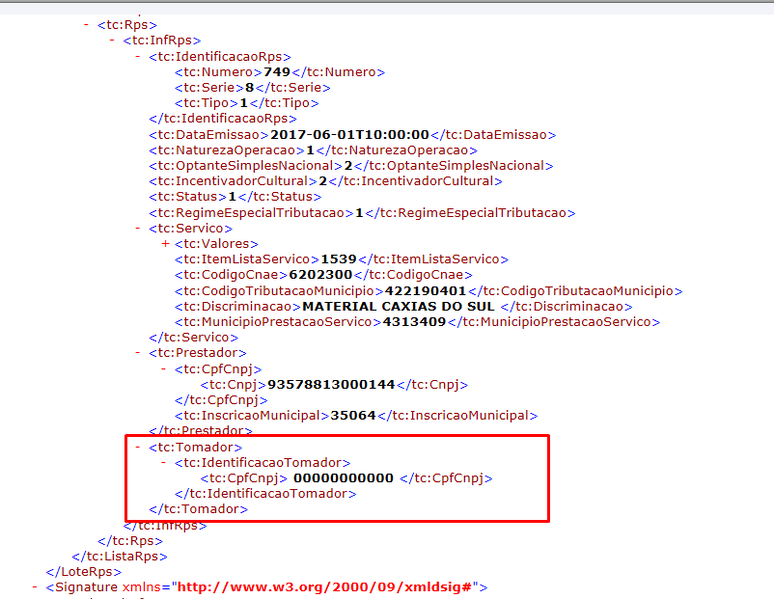Collapse the tc:Rps node

pos(86,24)
